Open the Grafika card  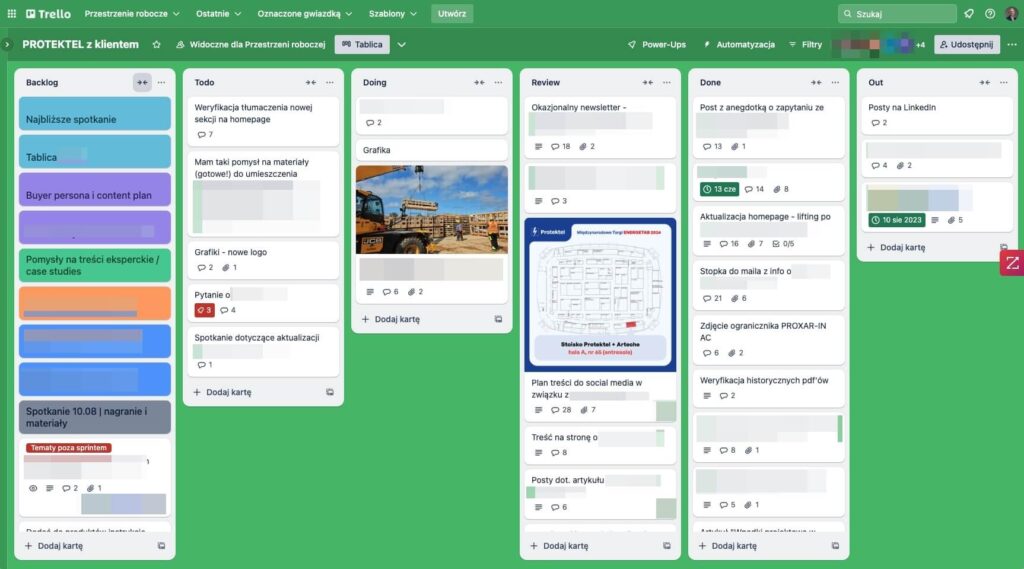(x=432, y=150)
